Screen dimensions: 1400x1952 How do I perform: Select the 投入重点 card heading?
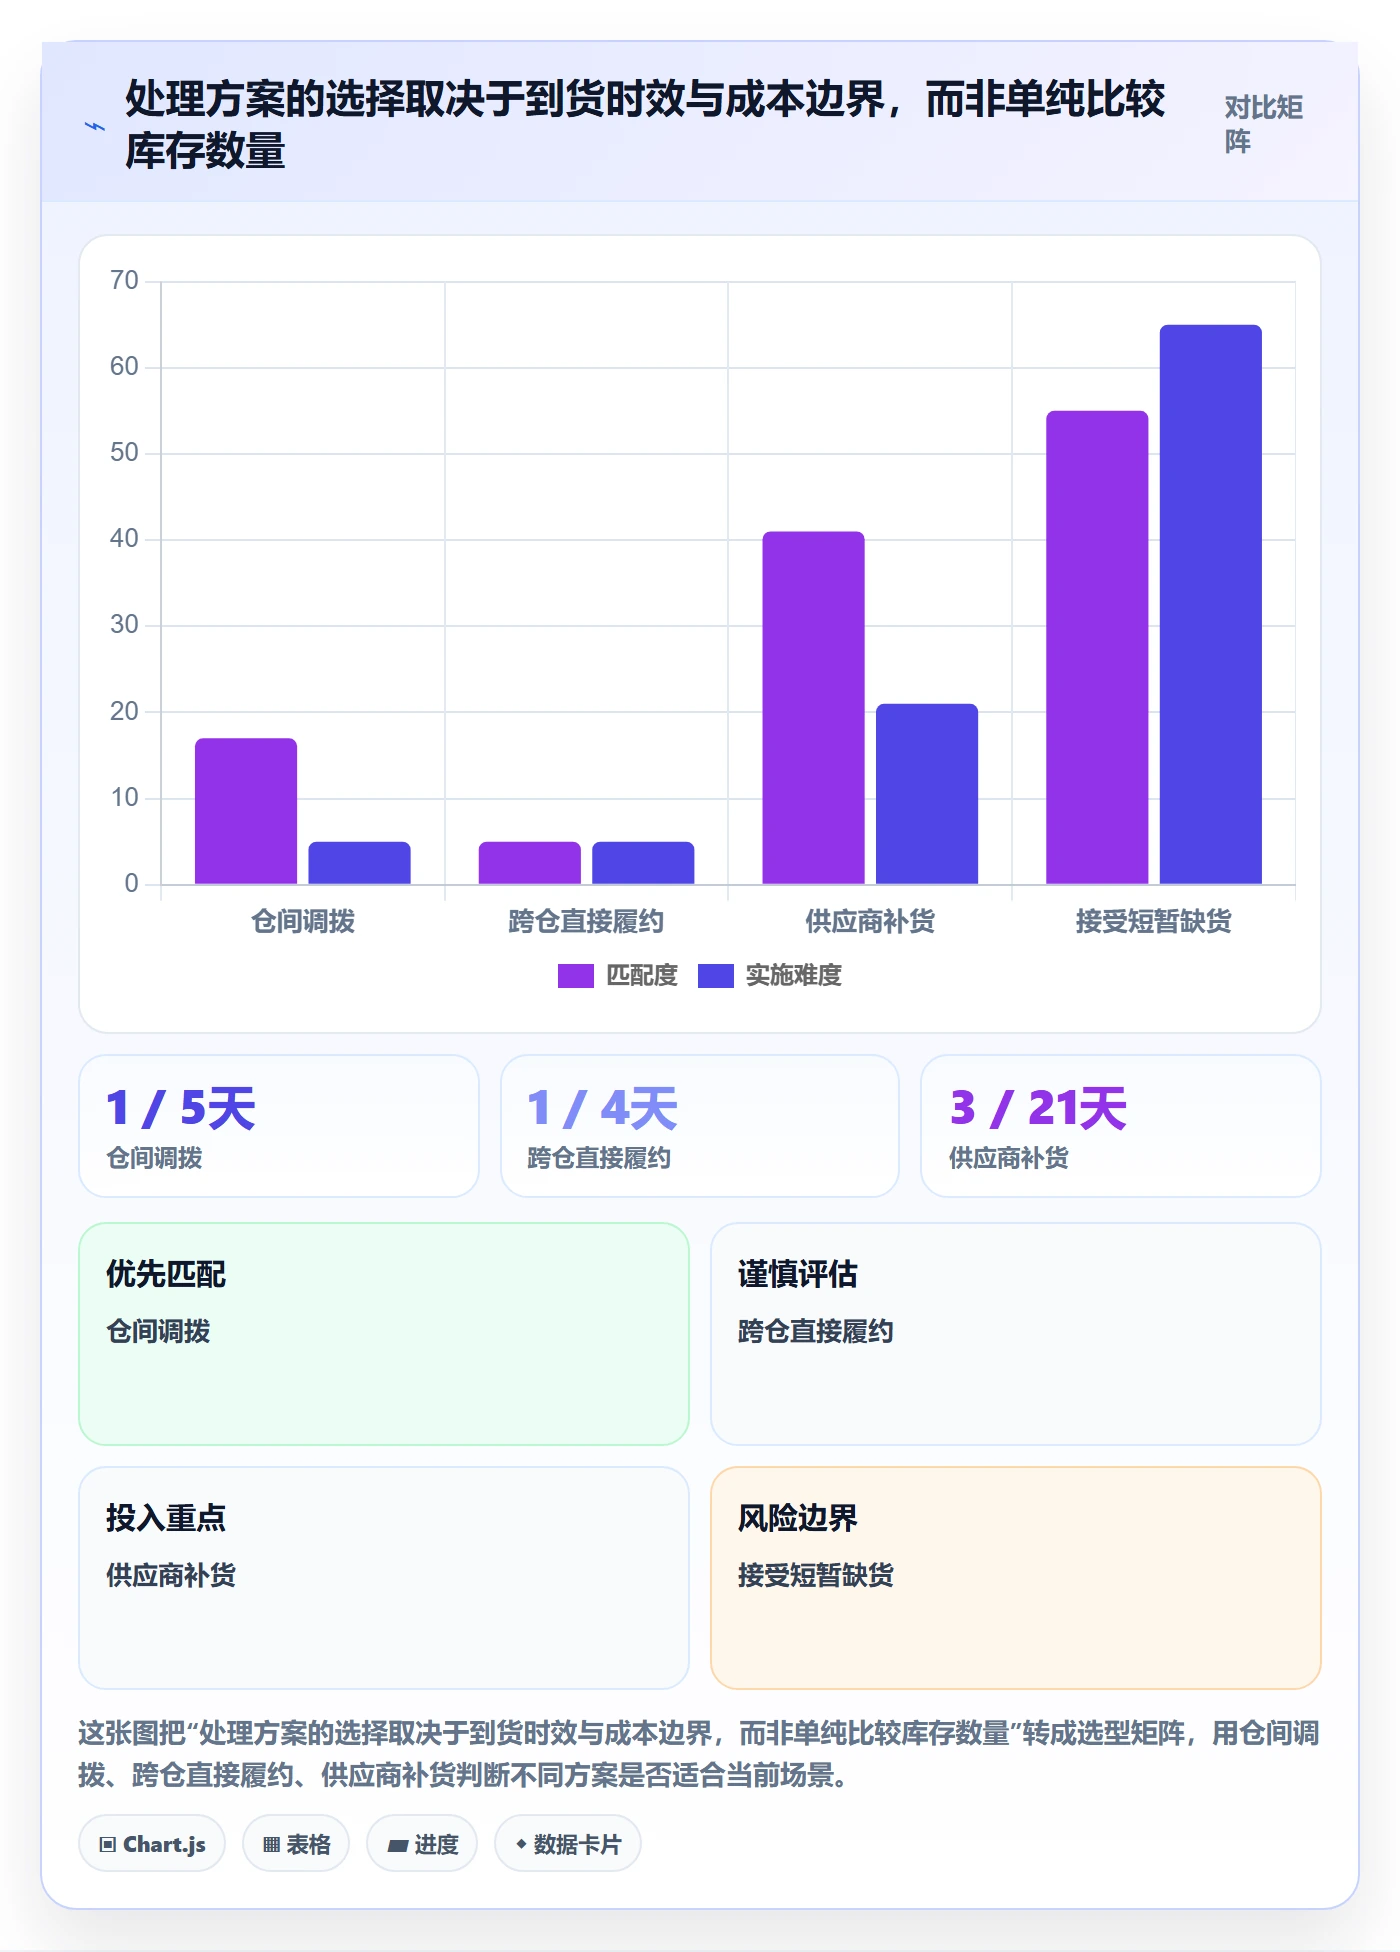(x=166, y=1518)
